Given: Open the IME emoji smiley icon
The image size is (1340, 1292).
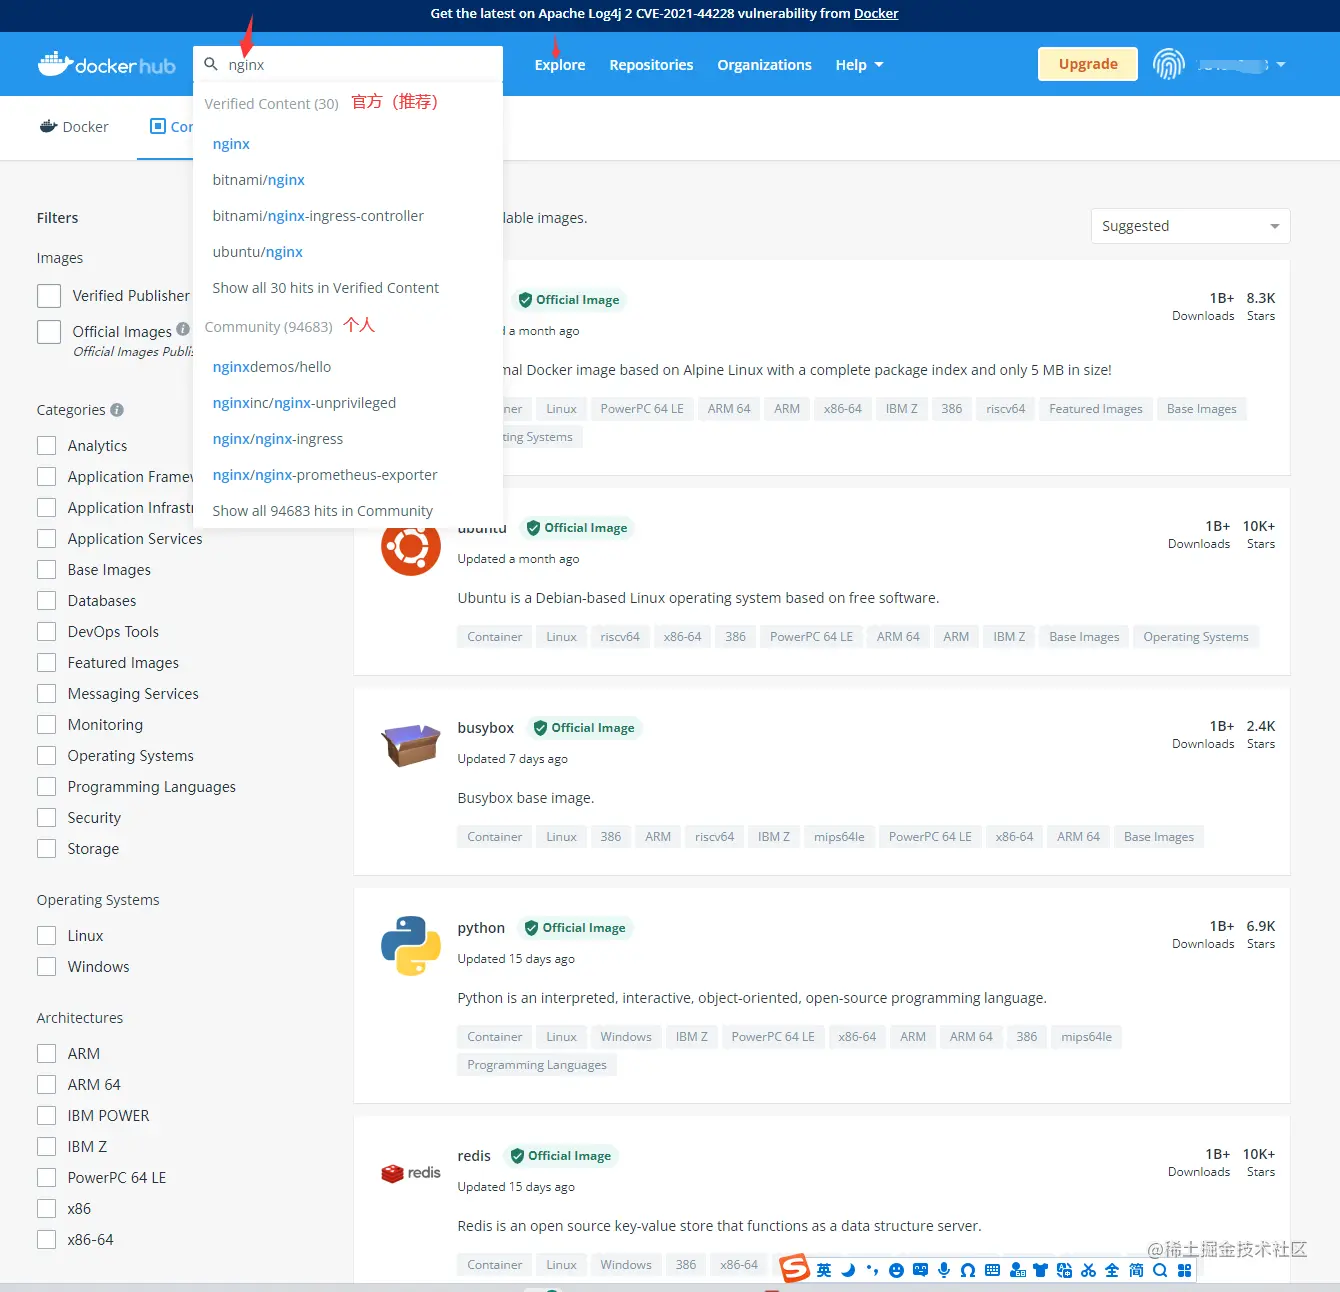Looking at the screenshot, I should click(x=896, y=1270).
